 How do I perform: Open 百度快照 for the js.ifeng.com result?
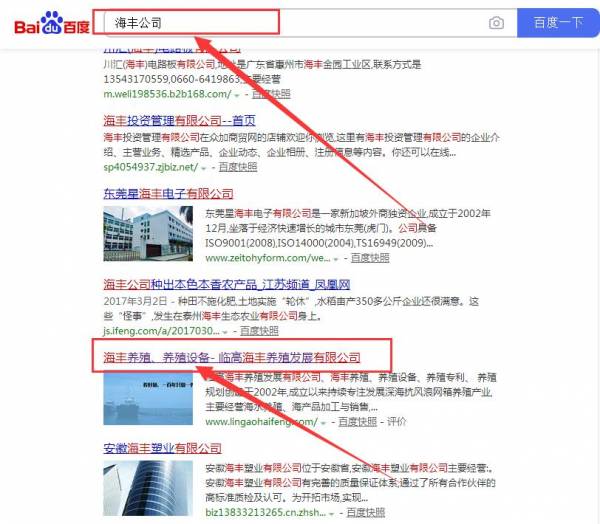[x=259, y=331]
